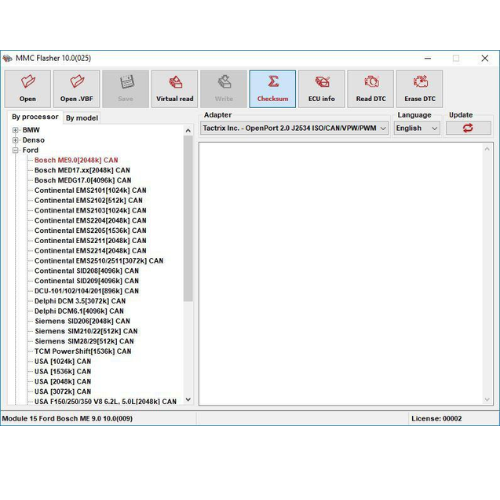Click the MMC Flasher title bar app icon
Screen dimensions: 500x500
8,58
